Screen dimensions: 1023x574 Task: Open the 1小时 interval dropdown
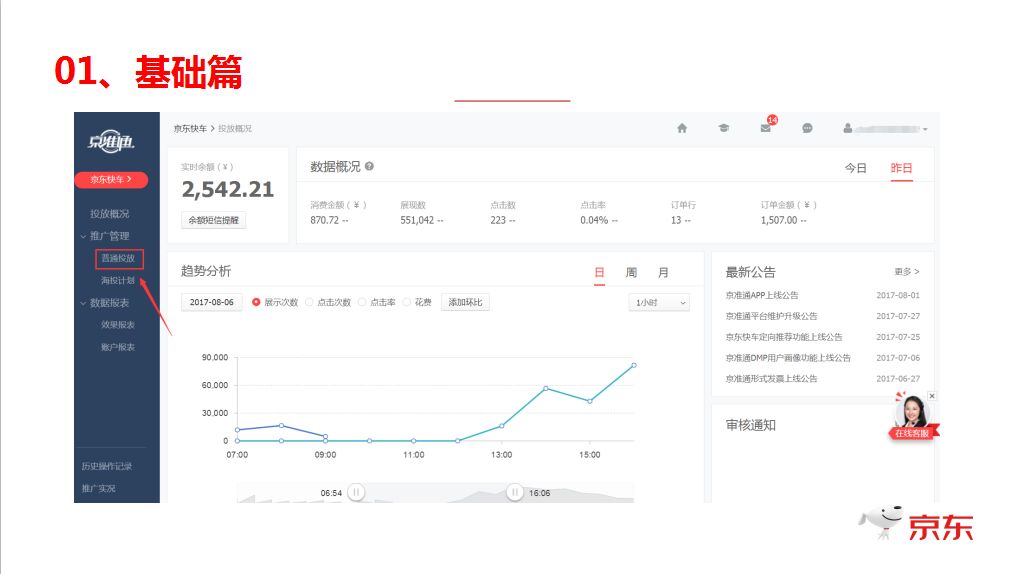660,303
